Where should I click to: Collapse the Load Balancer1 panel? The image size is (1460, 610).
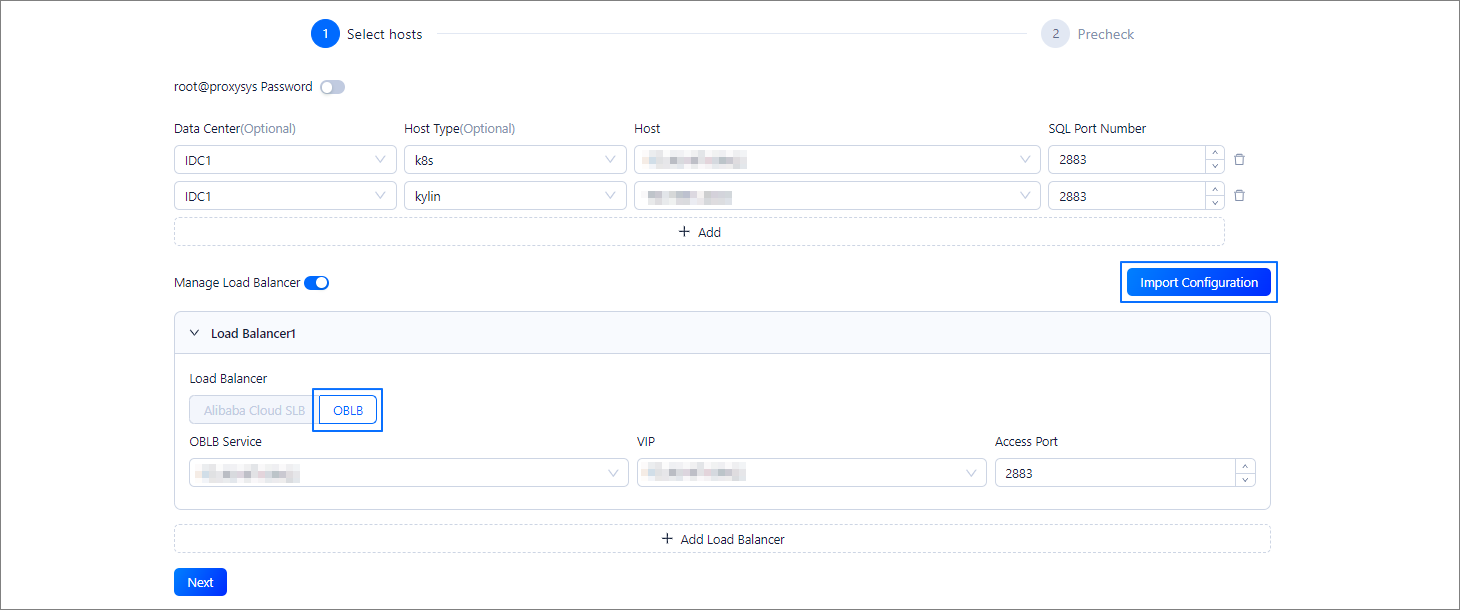(x=195, y=334)
